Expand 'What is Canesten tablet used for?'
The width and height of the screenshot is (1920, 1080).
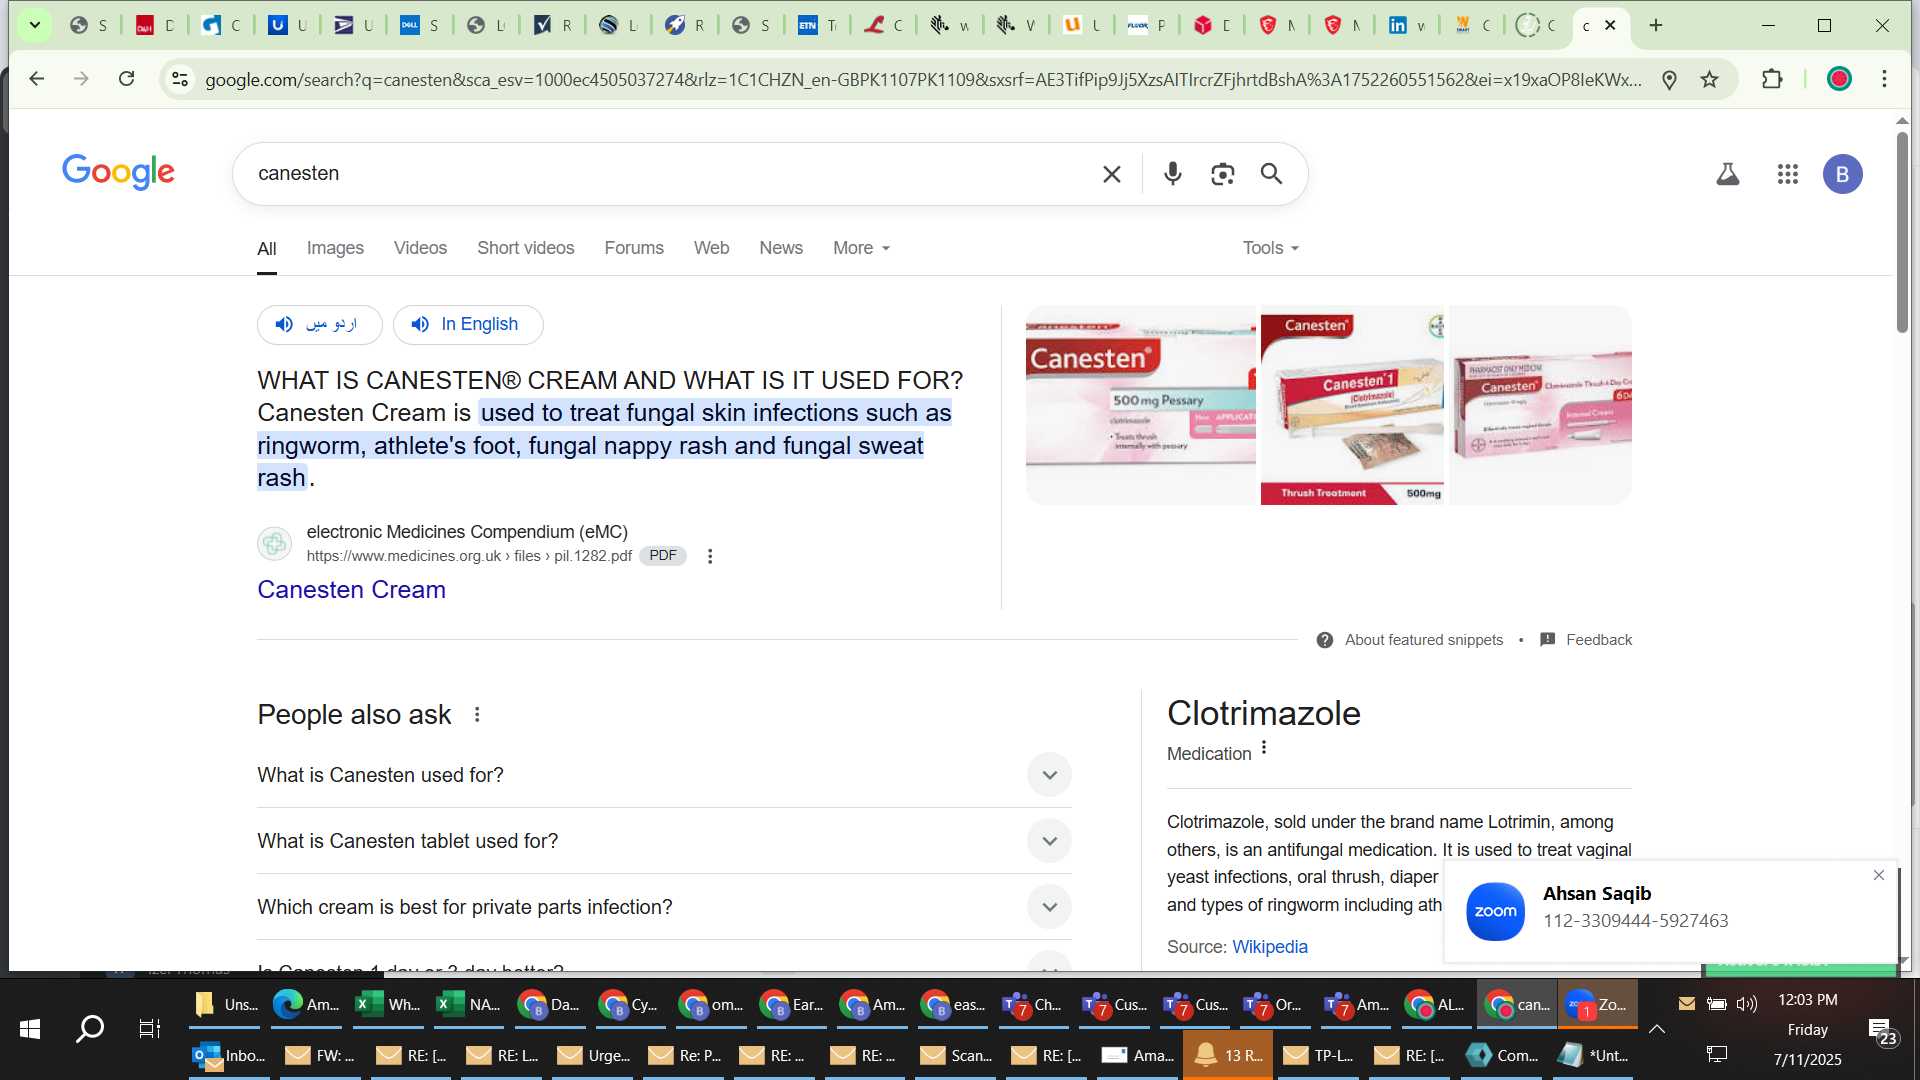pos(664,841)
